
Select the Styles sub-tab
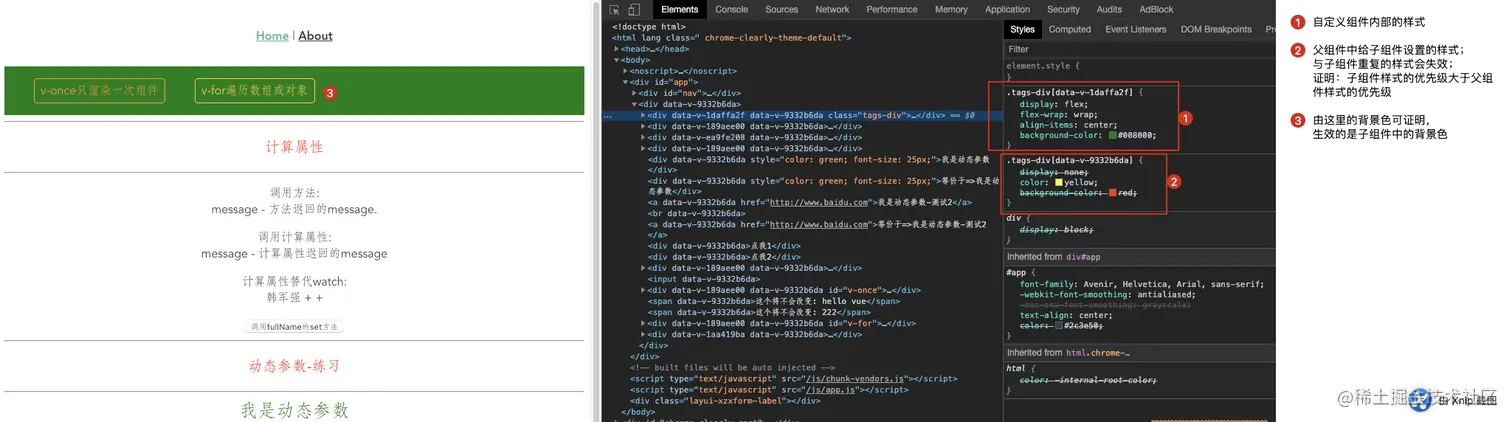pyautogui.click(x=1022, y=30)
